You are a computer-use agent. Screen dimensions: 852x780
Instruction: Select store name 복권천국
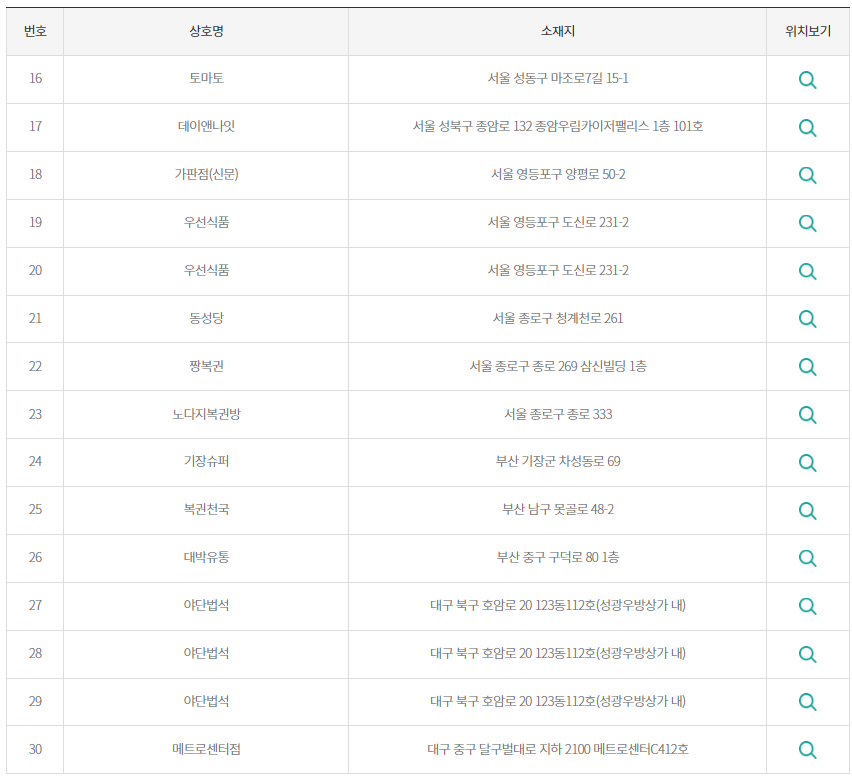coord(206,509)
